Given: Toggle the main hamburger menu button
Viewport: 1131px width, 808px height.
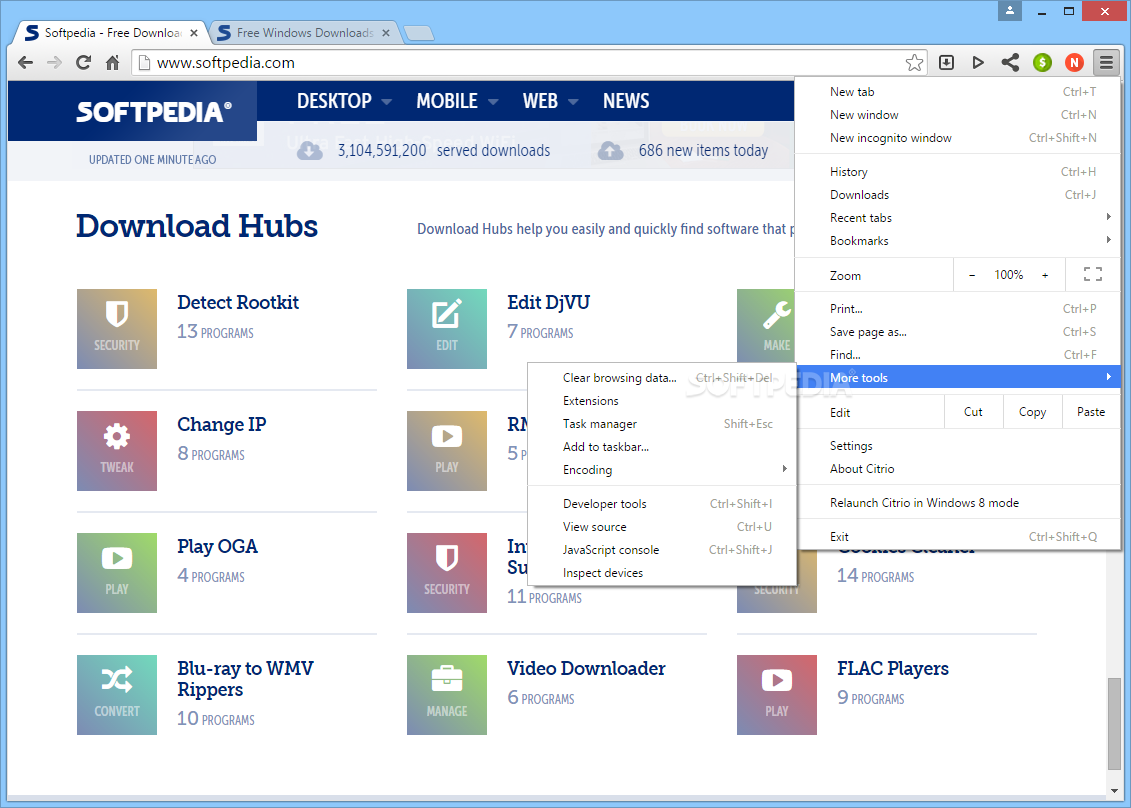Looking at the screenshot, I should click(x=1106, y=63).
